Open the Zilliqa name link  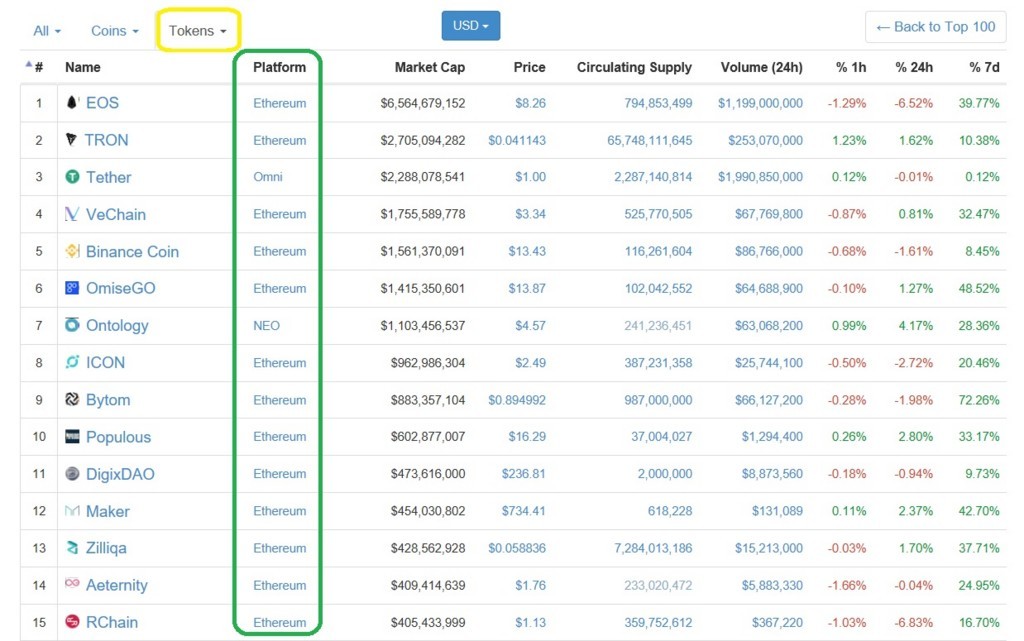(x=106, y=548)
